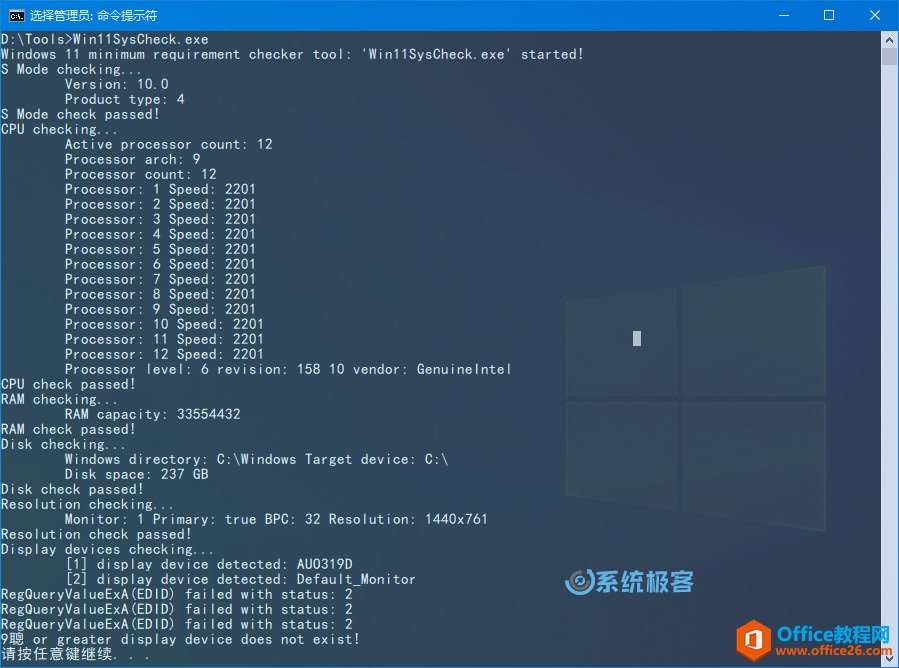Click the scroll up arrow on the scrollbar
The image size is (899, 668).
click(889, 40)
